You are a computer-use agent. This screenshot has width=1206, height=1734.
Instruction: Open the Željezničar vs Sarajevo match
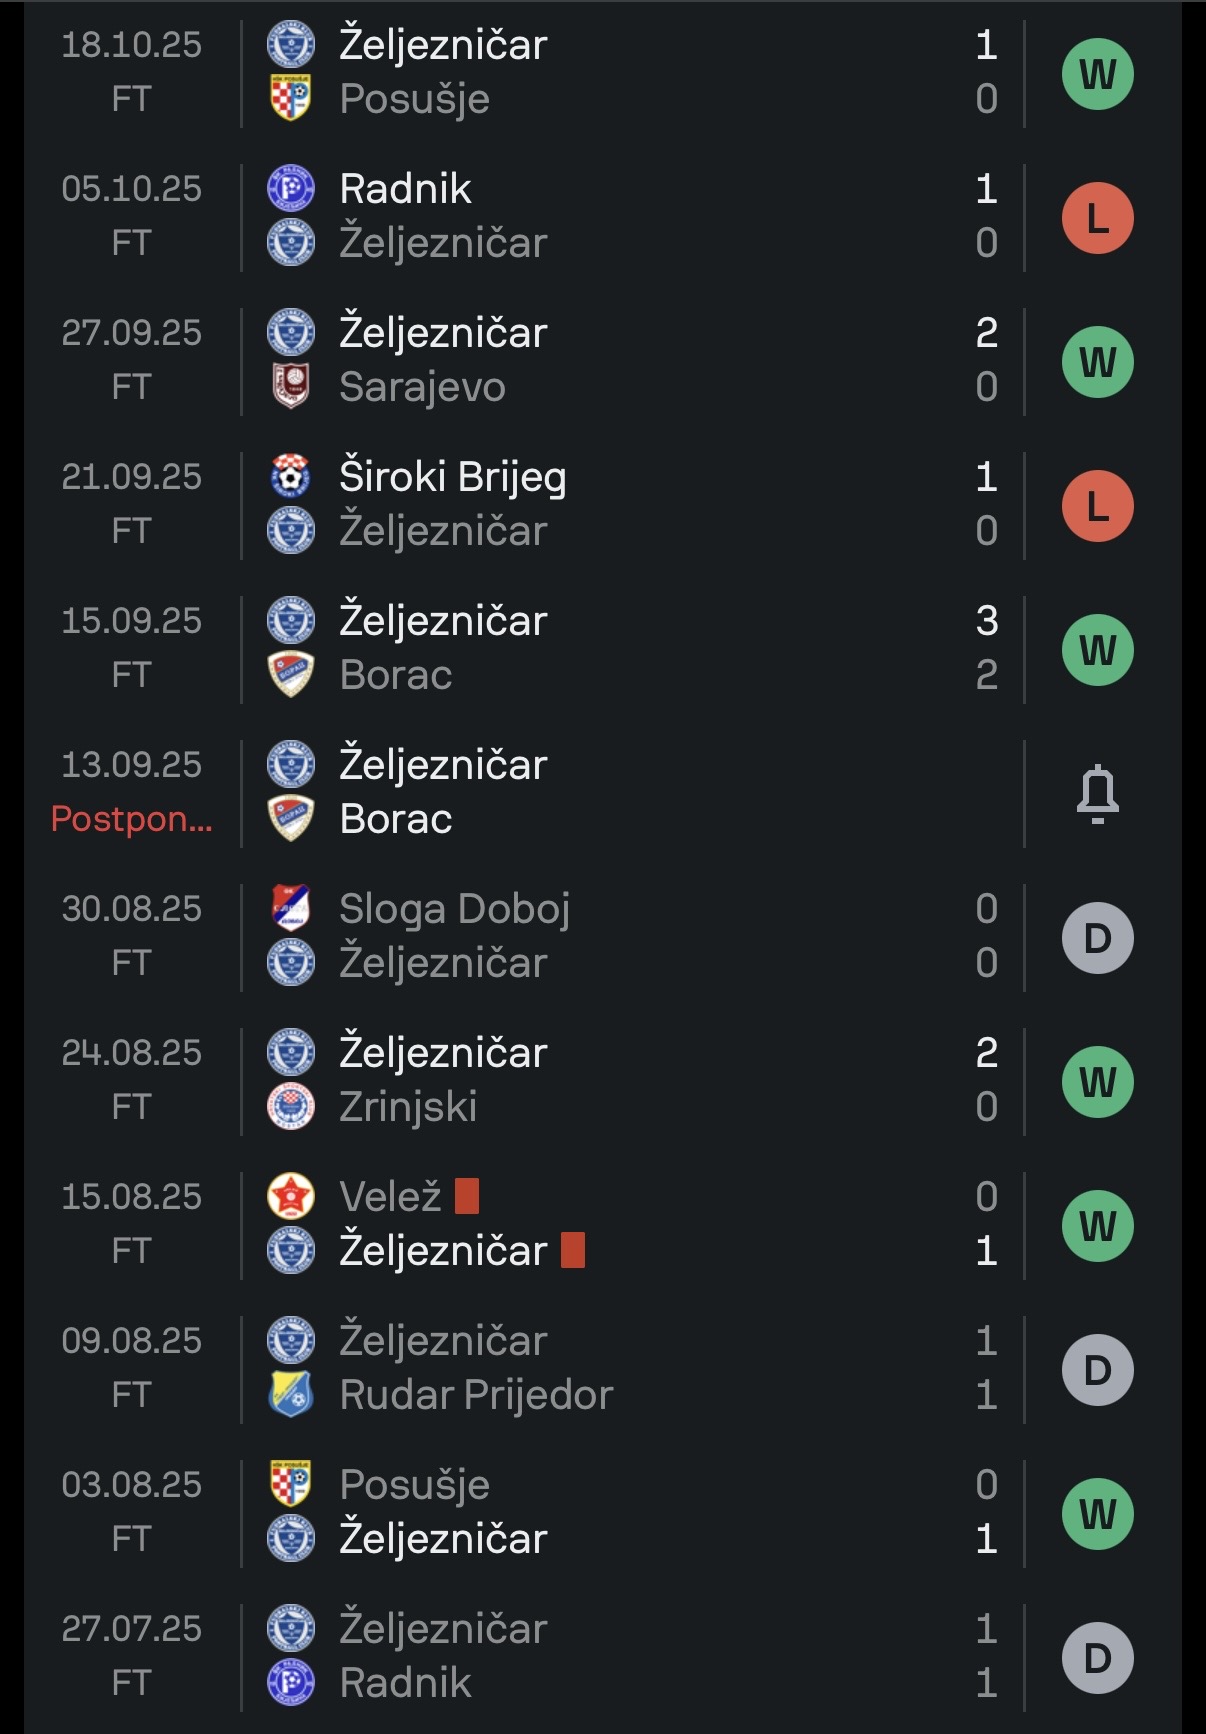pos(600,360)
